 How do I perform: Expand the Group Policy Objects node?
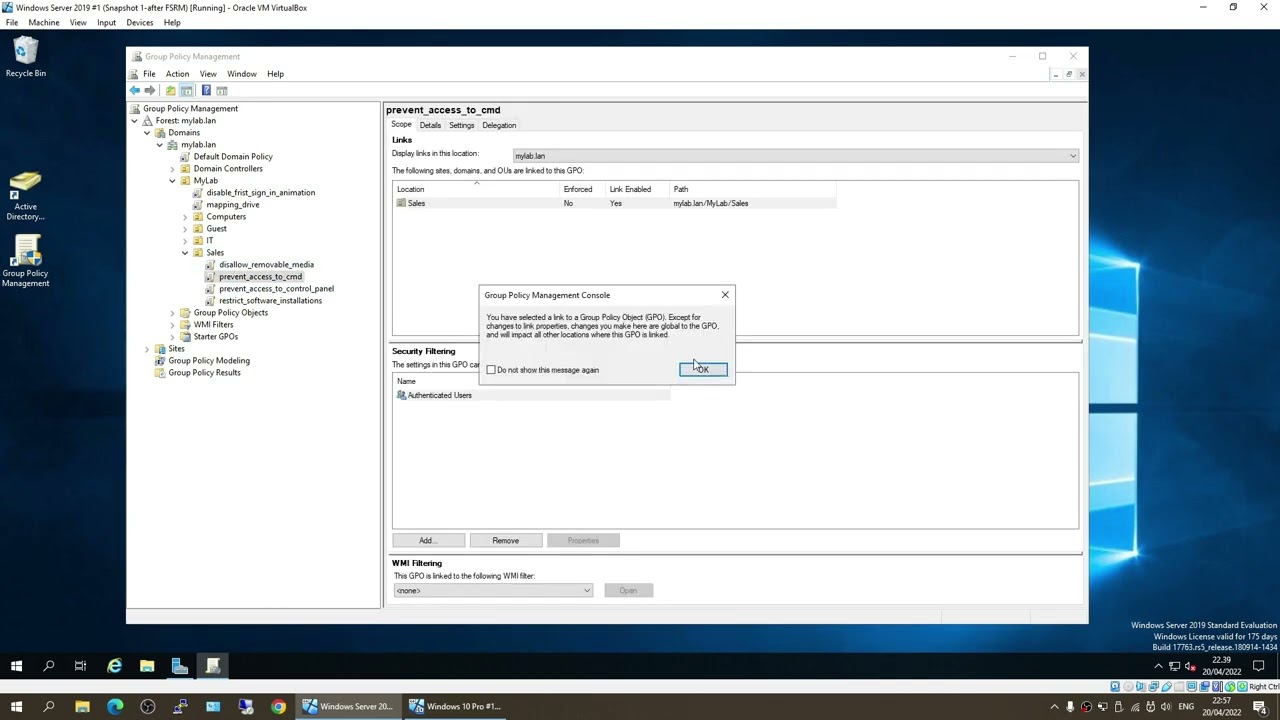[x=172, y=313]
